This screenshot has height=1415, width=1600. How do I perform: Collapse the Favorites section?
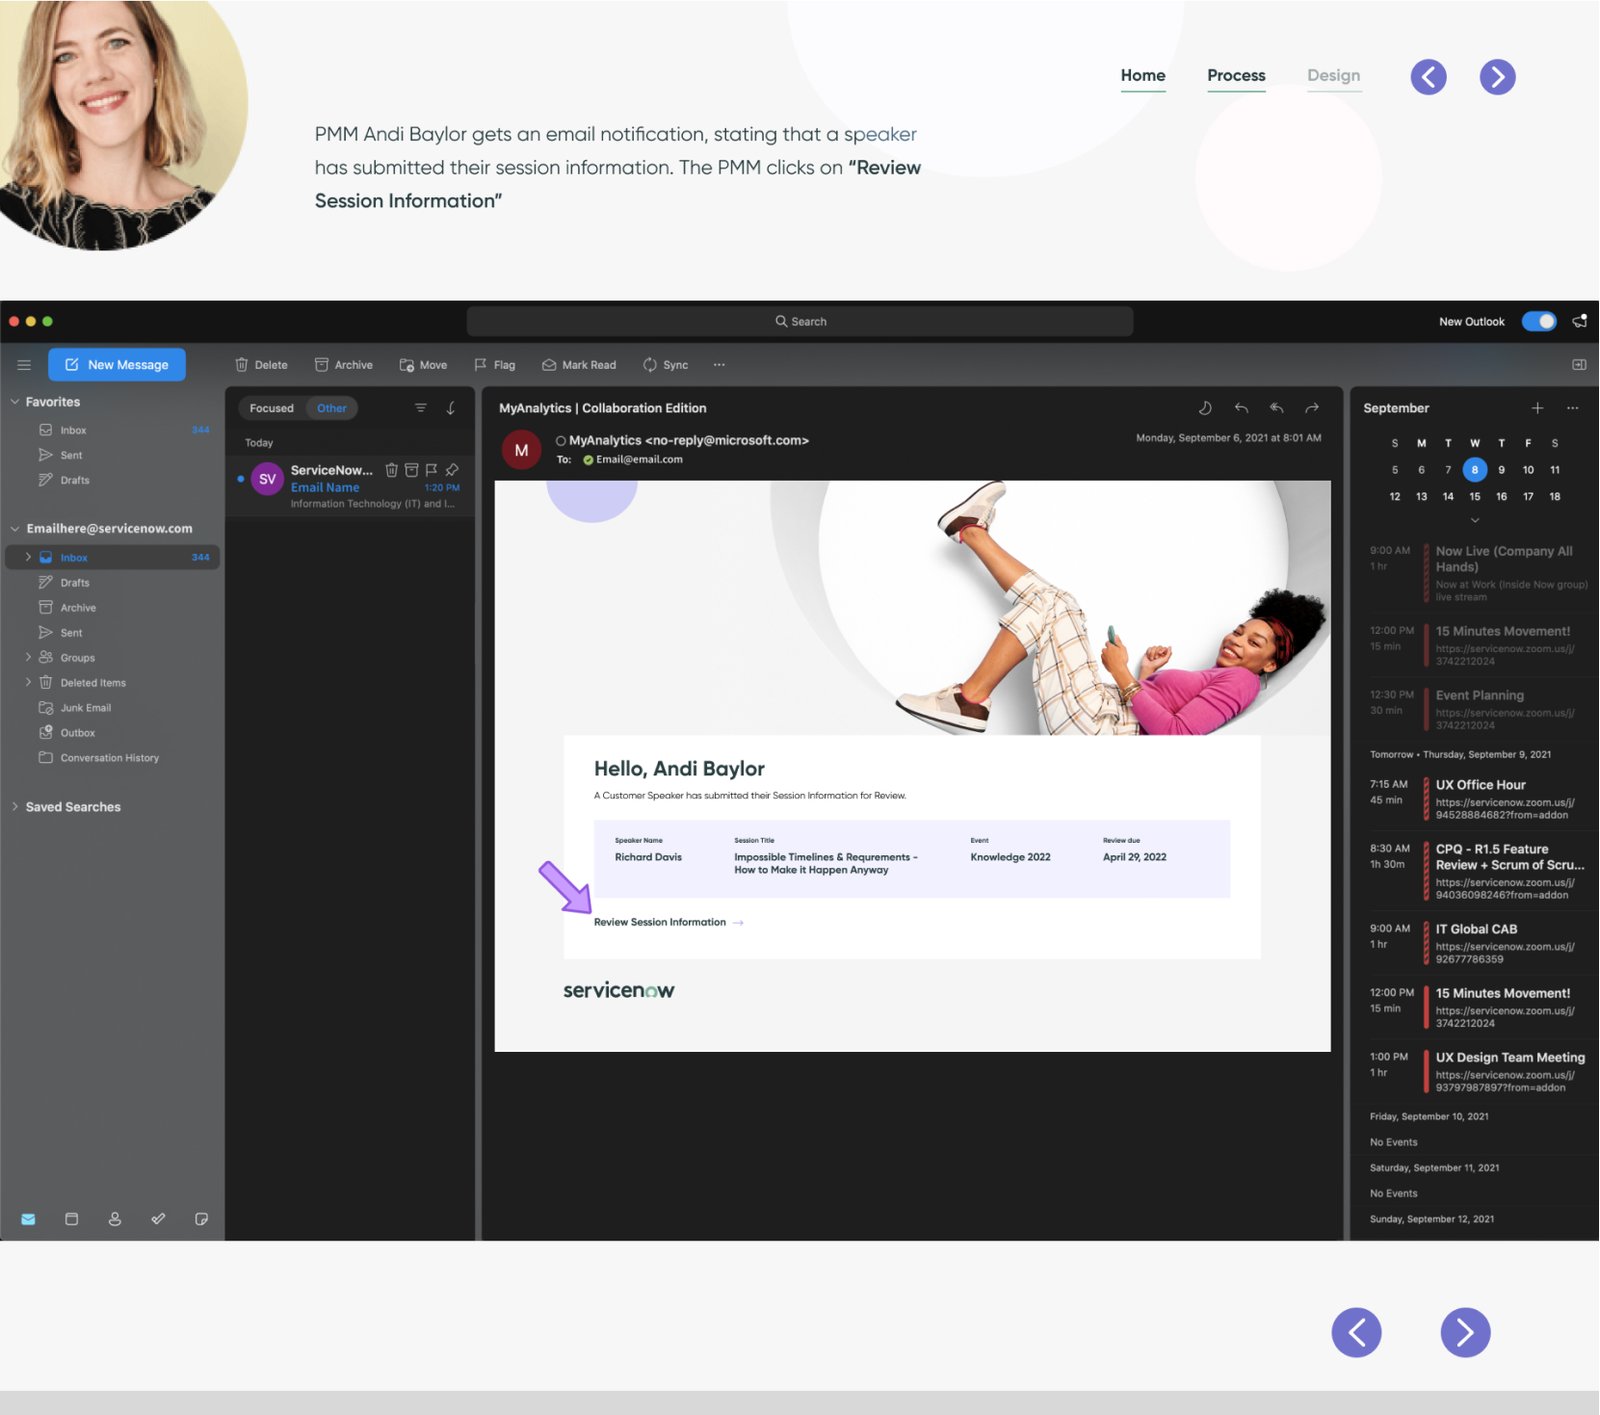tap(15, 402)
